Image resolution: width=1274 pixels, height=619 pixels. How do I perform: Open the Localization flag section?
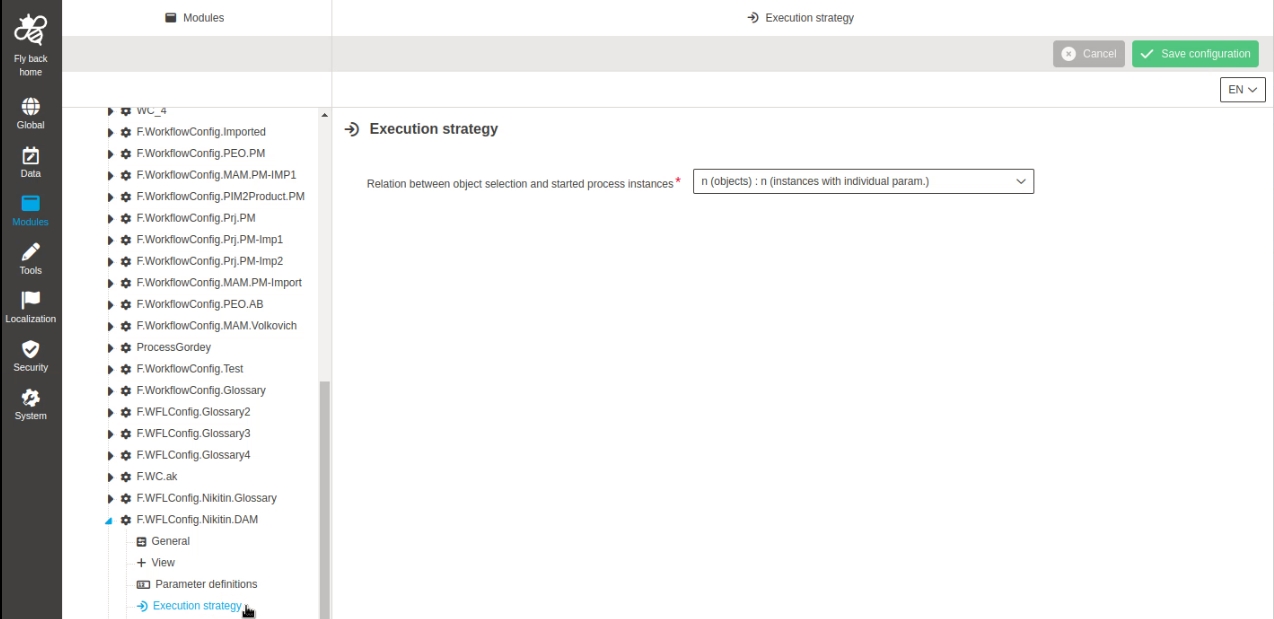(30, 308)
